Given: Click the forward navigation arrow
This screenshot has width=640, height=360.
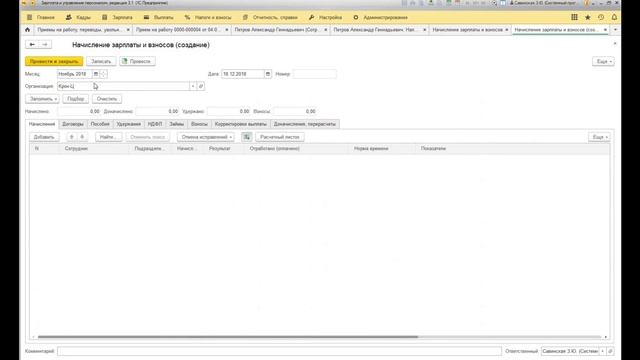Looking at the screenshot, I should [x=45, y=44].
